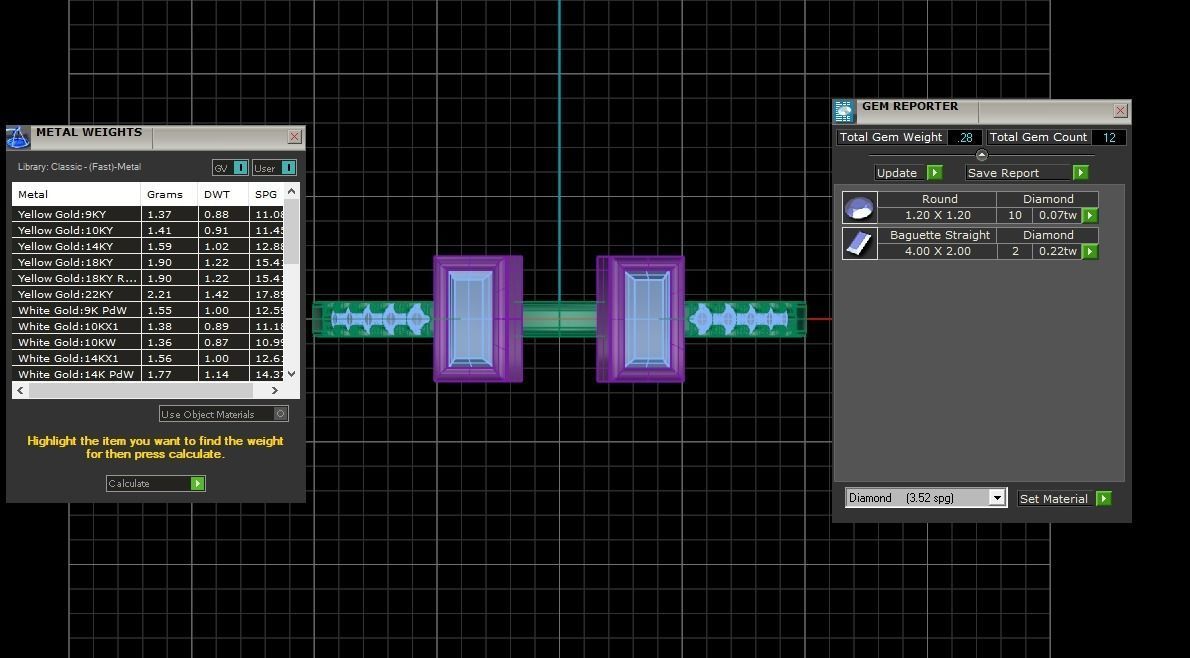Click the metal table scroll-down arrow
Image resolution: width=1190 pixels, height=658 pixels.
291,373
